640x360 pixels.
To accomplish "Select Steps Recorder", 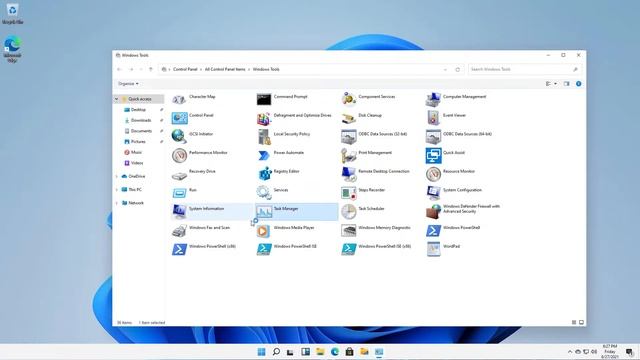I will click(x=363, y=192).
